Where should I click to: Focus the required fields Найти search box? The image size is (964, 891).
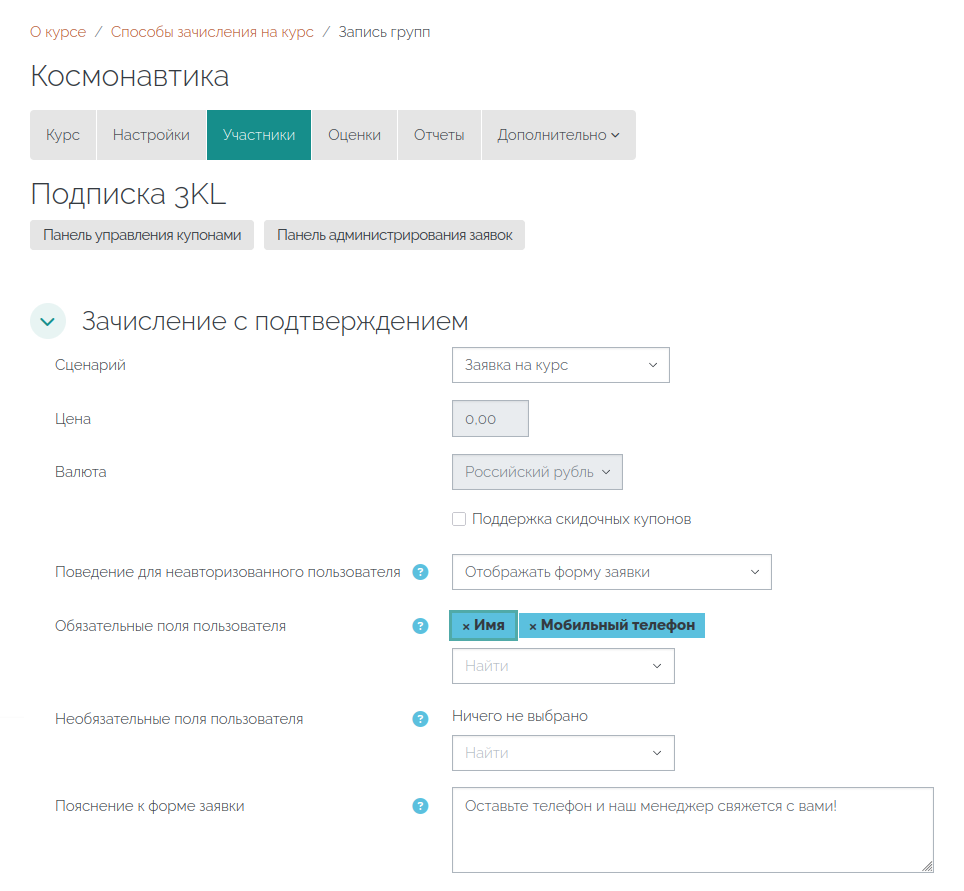pyautogui.click(x=563, y=666)
